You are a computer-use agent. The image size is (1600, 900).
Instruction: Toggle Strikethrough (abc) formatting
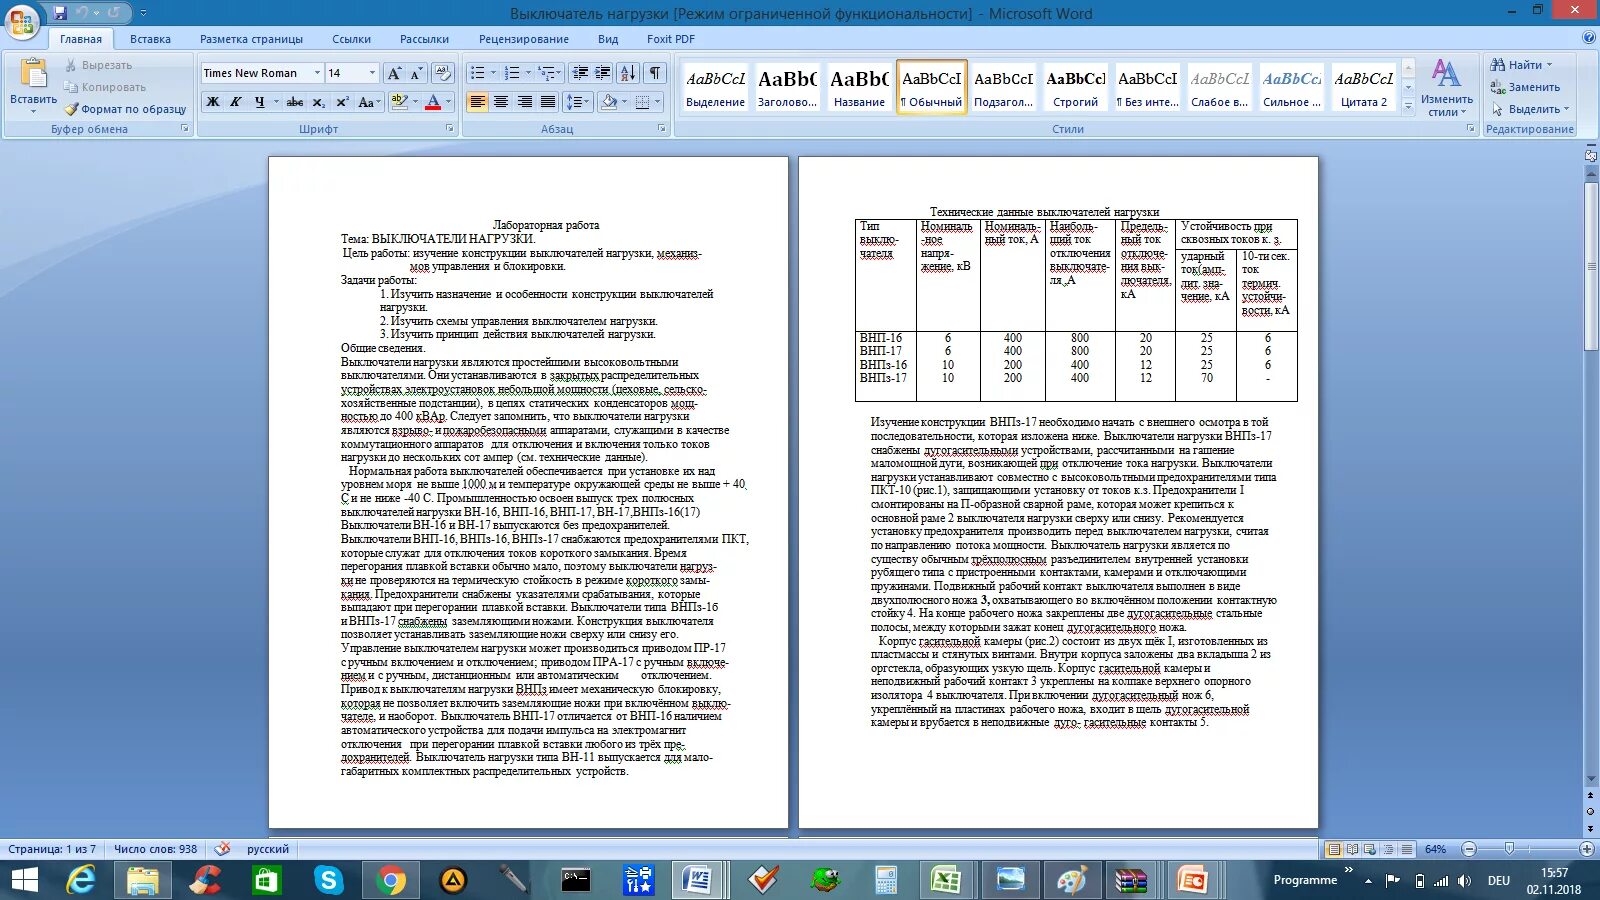(x=295, y=102)
